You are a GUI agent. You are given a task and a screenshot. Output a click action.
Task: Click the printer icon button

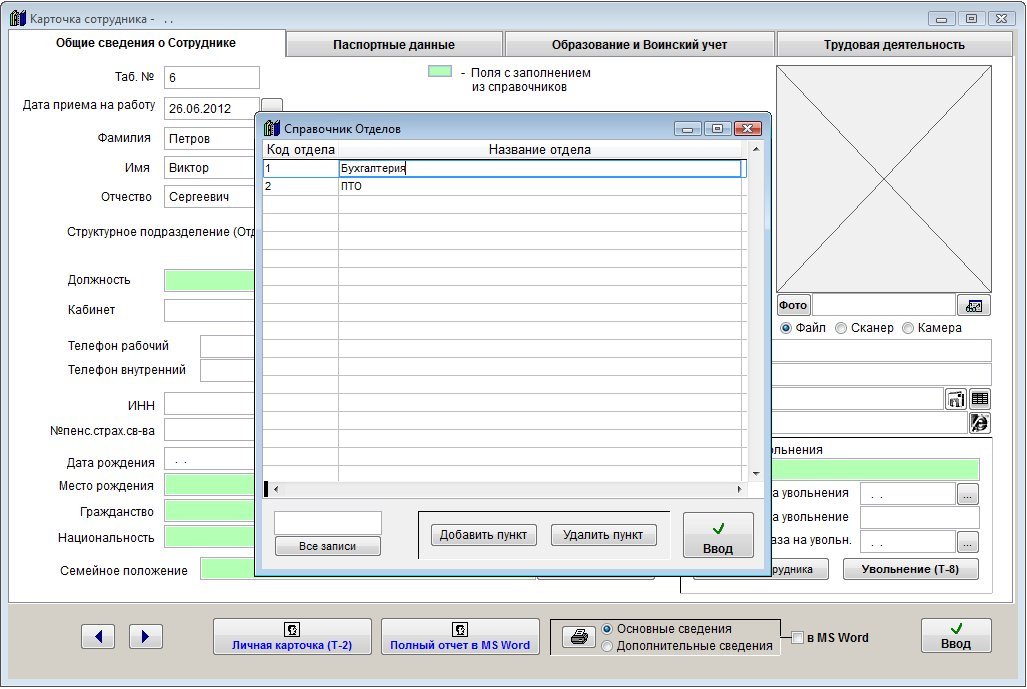[x=579, y=637]
